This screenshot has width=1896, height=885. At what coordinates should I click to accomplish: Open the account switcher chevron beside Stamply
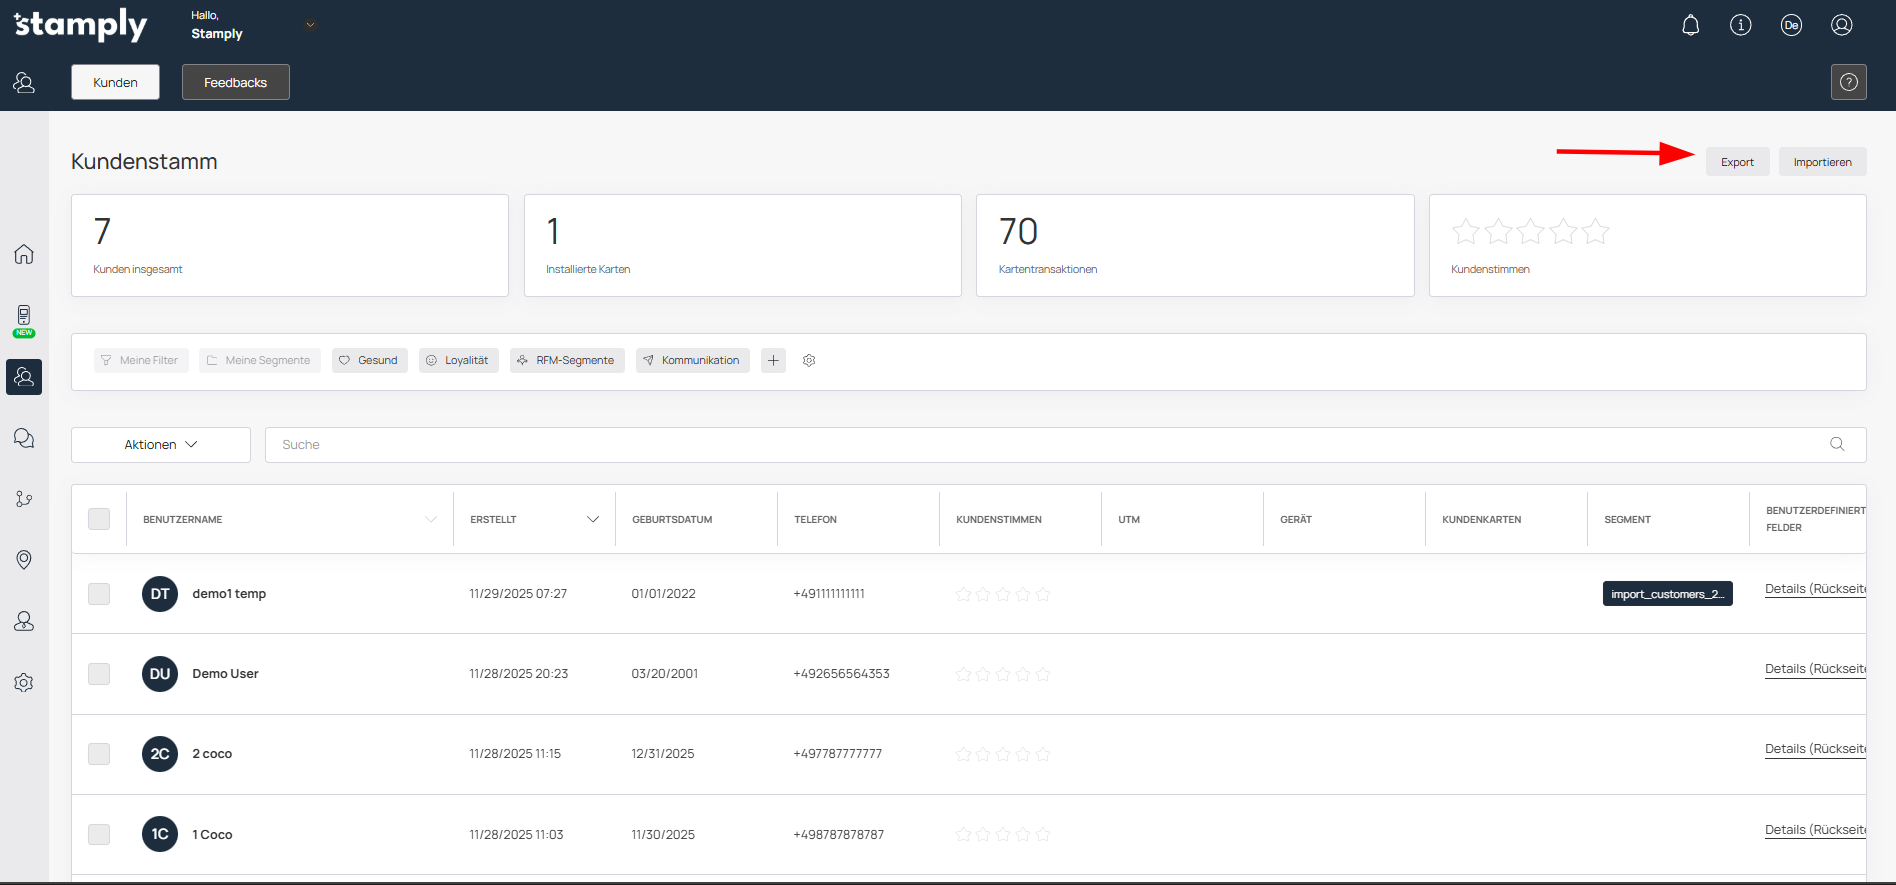pyautogui.click(x=310, y=25)
